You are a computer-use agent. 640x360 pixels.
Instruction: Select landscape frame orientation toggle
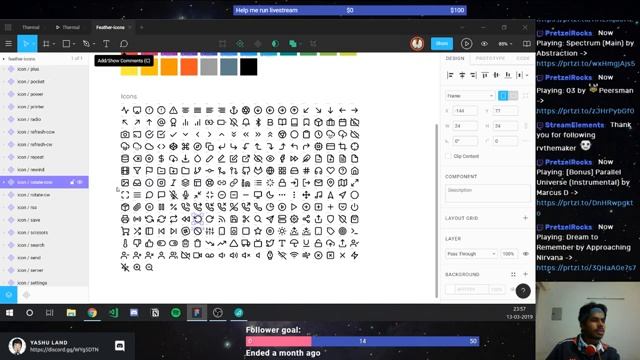click(513, 96)
